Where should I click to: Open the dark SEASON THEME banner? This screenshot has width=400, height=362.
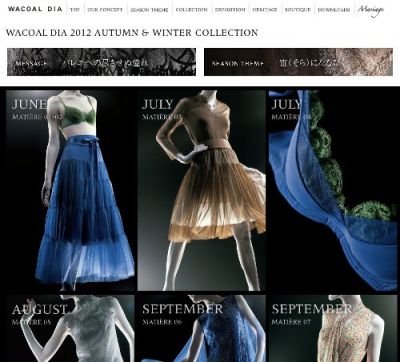298,62
